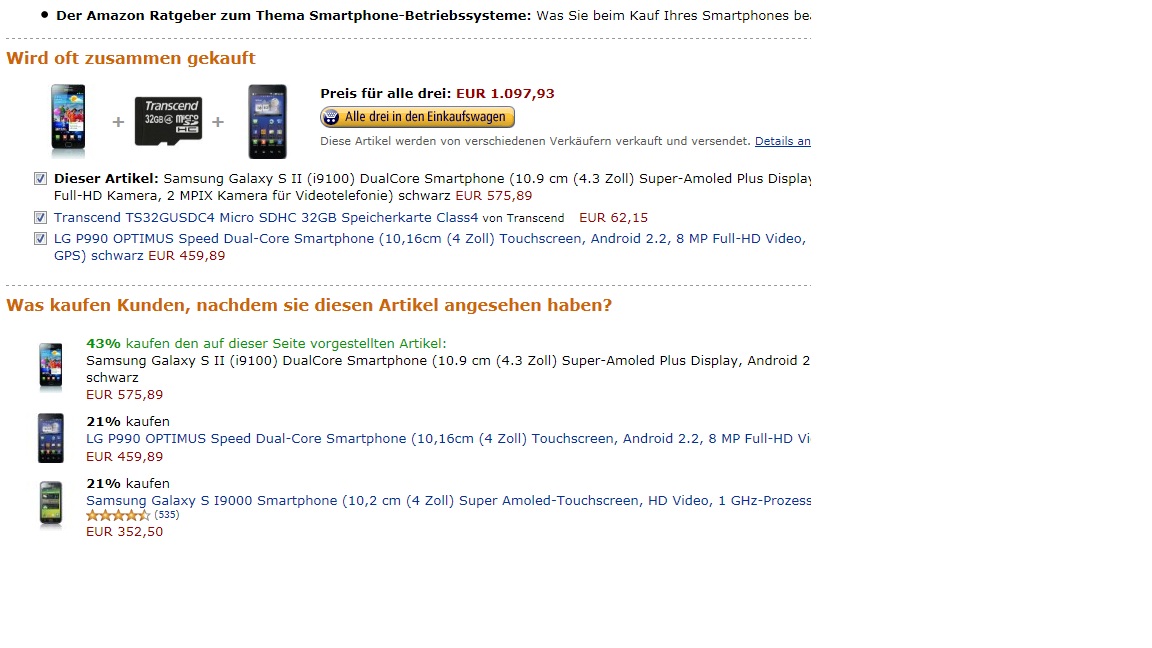Click the Samsung Galaxy S II title under 43%

click(448, 369)
